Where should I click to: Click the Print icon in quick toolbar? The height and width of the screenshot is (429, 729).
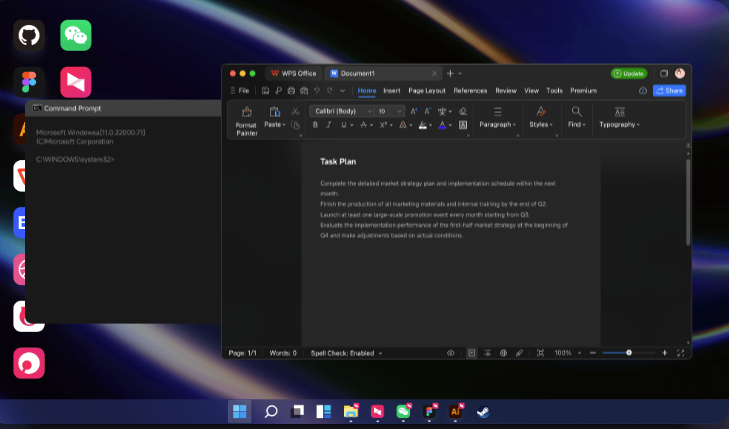[291, 91]
